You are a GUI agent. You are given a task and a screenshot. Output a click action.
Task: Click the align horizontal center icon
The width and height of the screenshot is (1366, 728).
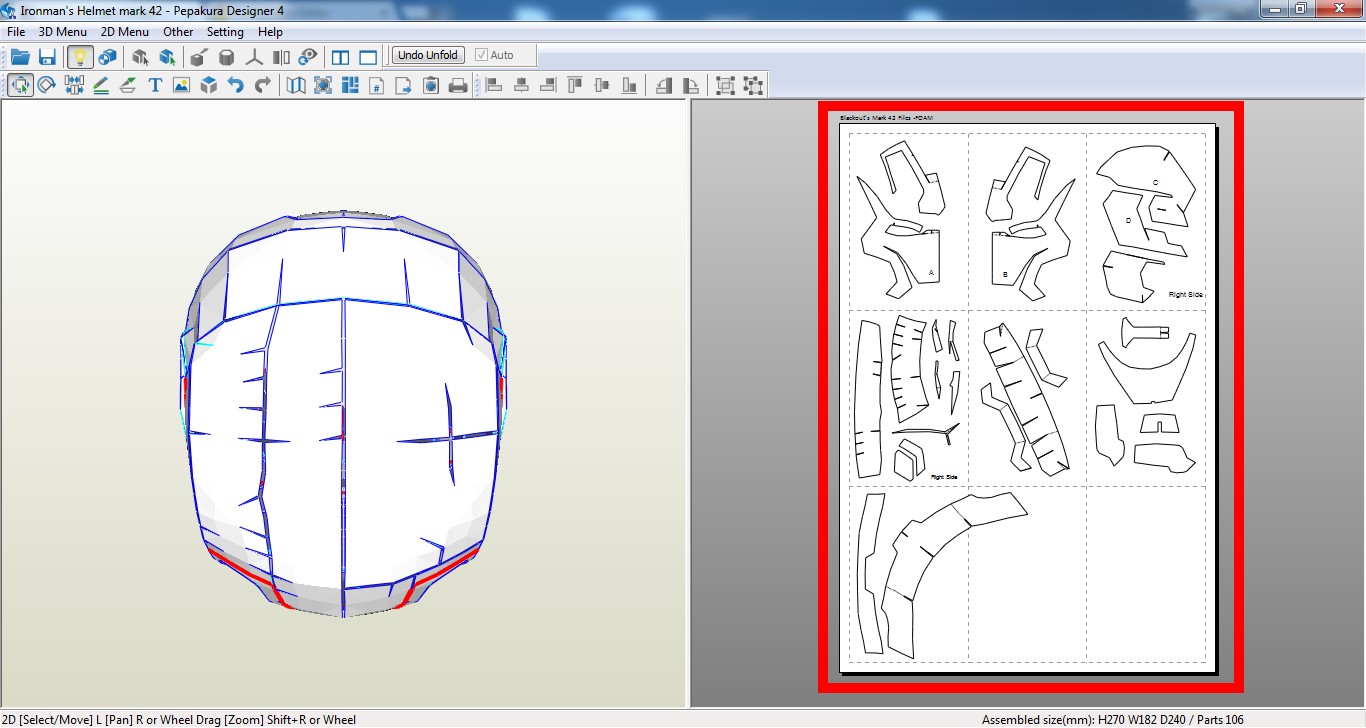521,85
